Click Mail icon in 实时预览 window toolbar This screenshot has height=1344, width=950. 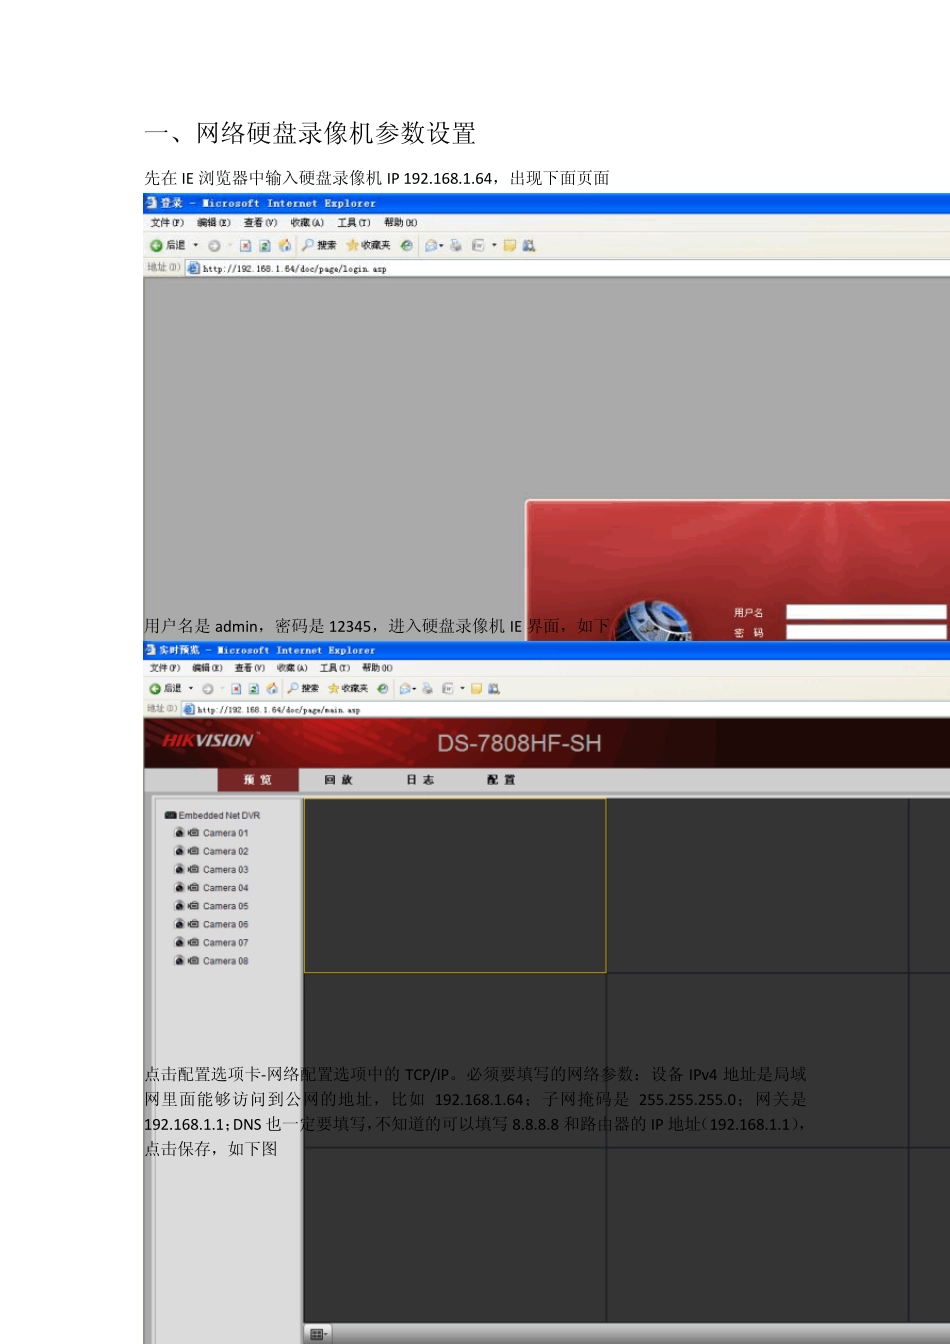point(407,689)
